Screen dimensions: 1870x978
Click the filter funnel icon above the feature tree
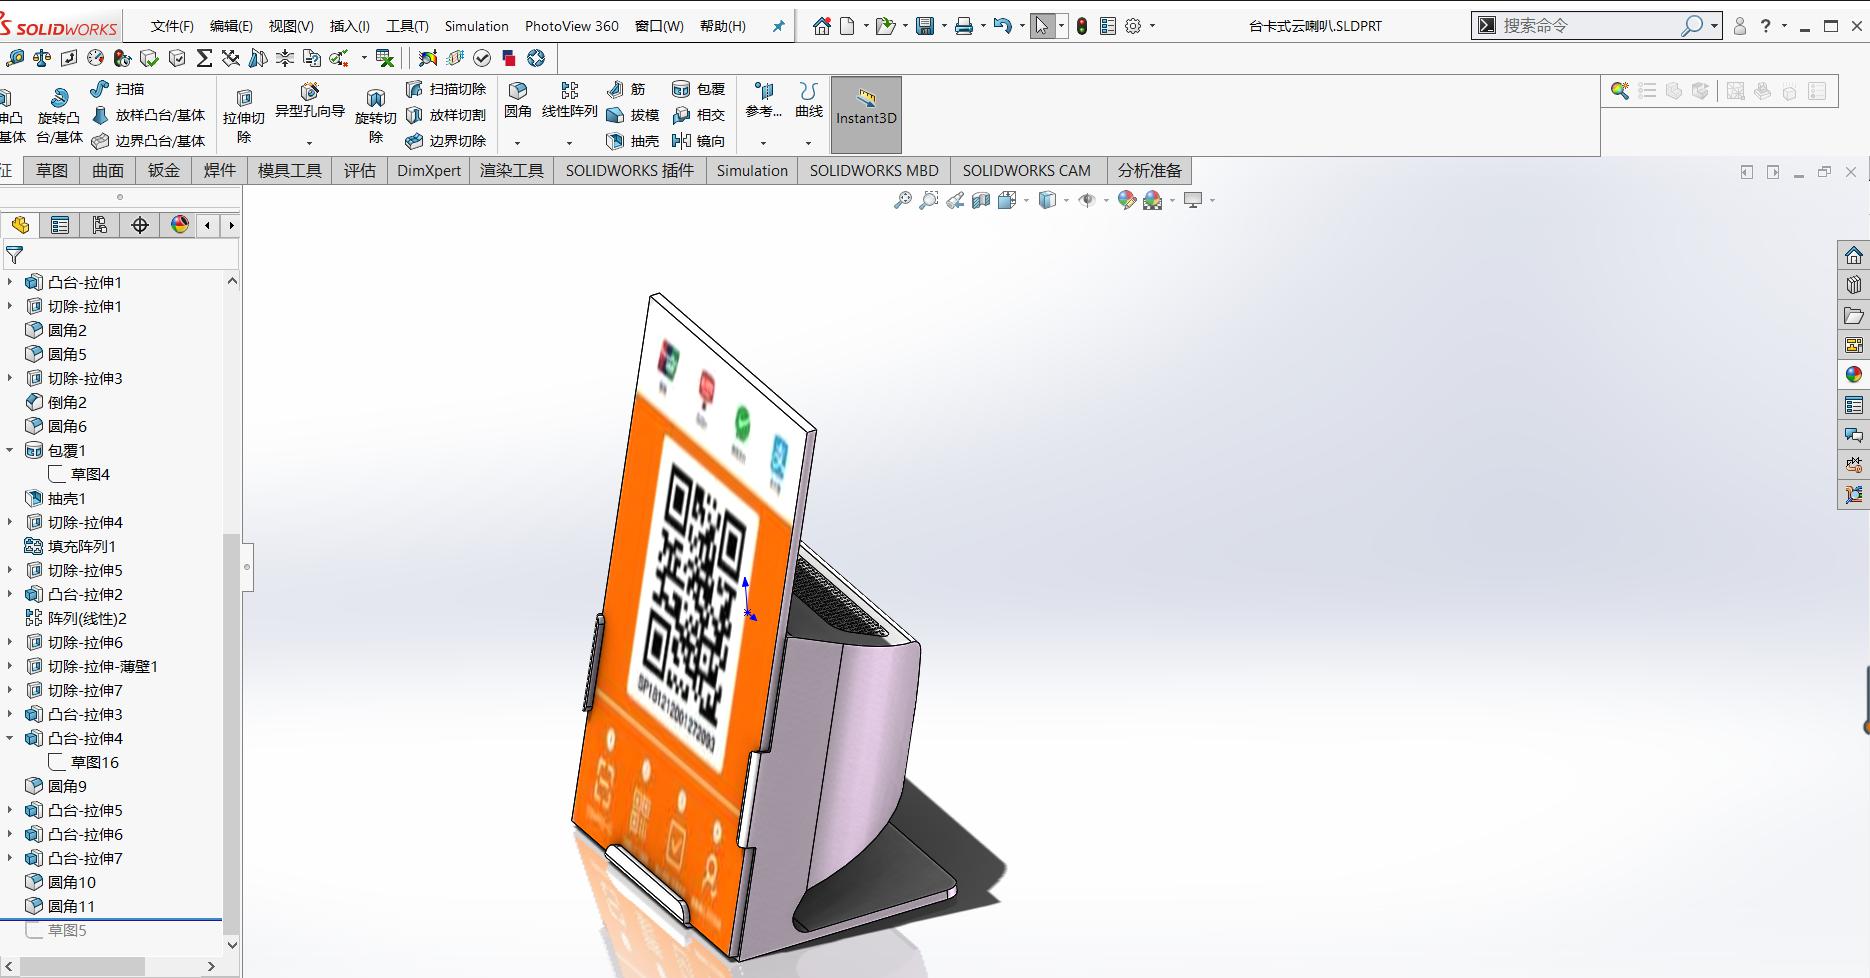point(14,255)
